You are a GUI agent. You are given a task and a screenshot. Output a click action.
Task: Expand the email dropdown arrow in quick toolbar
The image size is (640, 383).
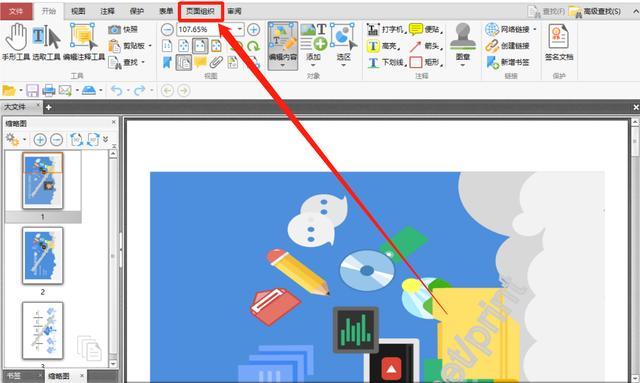pyautogui.click(x=77, y=90)
